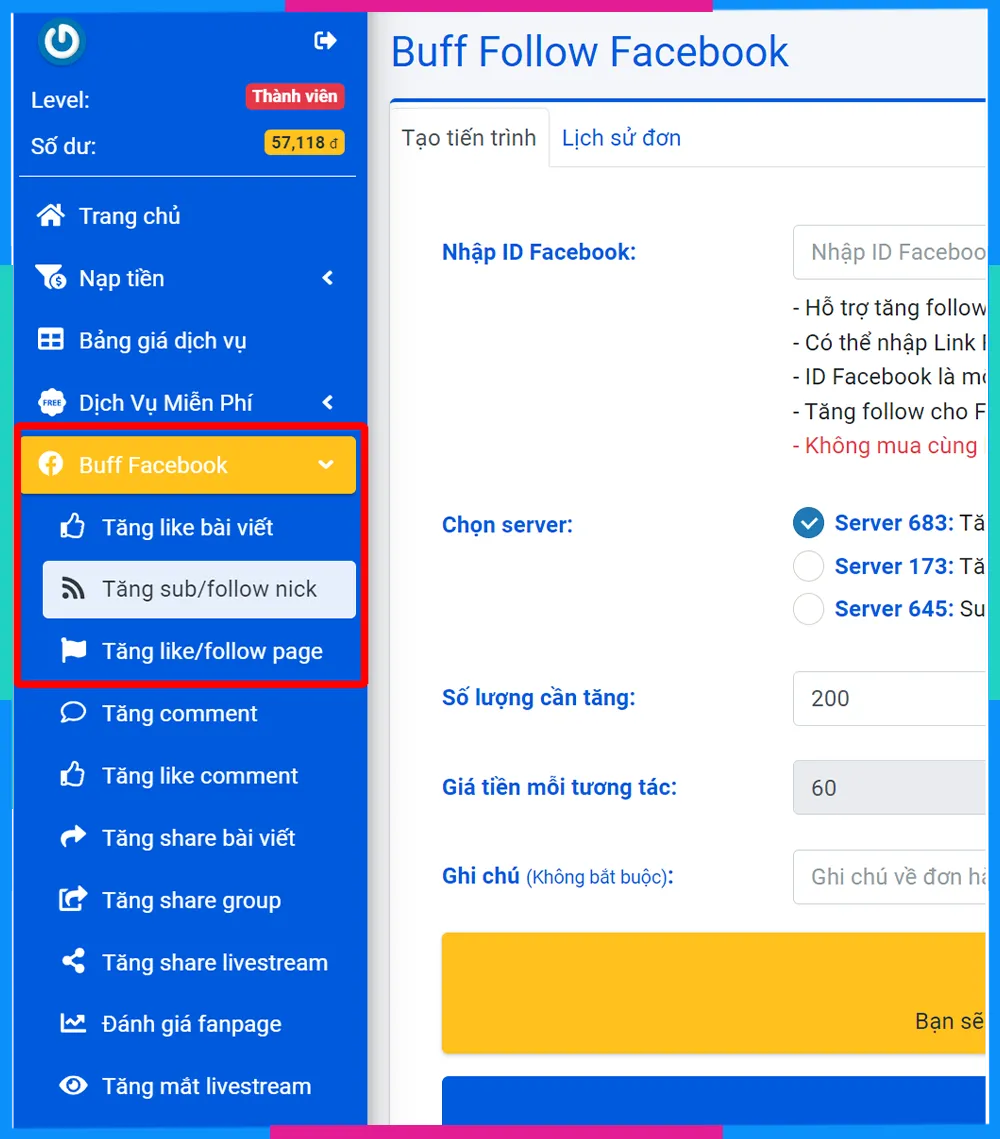Select the Server 645 radio button
The image size is (1000, 1139).
(808, 609)
